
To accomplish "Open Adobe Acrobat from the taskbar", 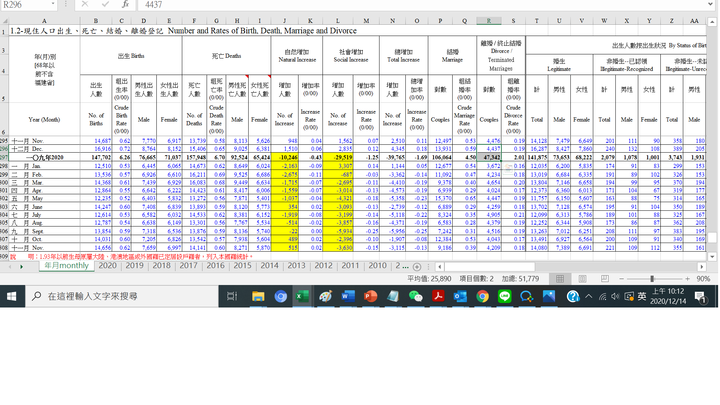I will click(x=438, y=297).
